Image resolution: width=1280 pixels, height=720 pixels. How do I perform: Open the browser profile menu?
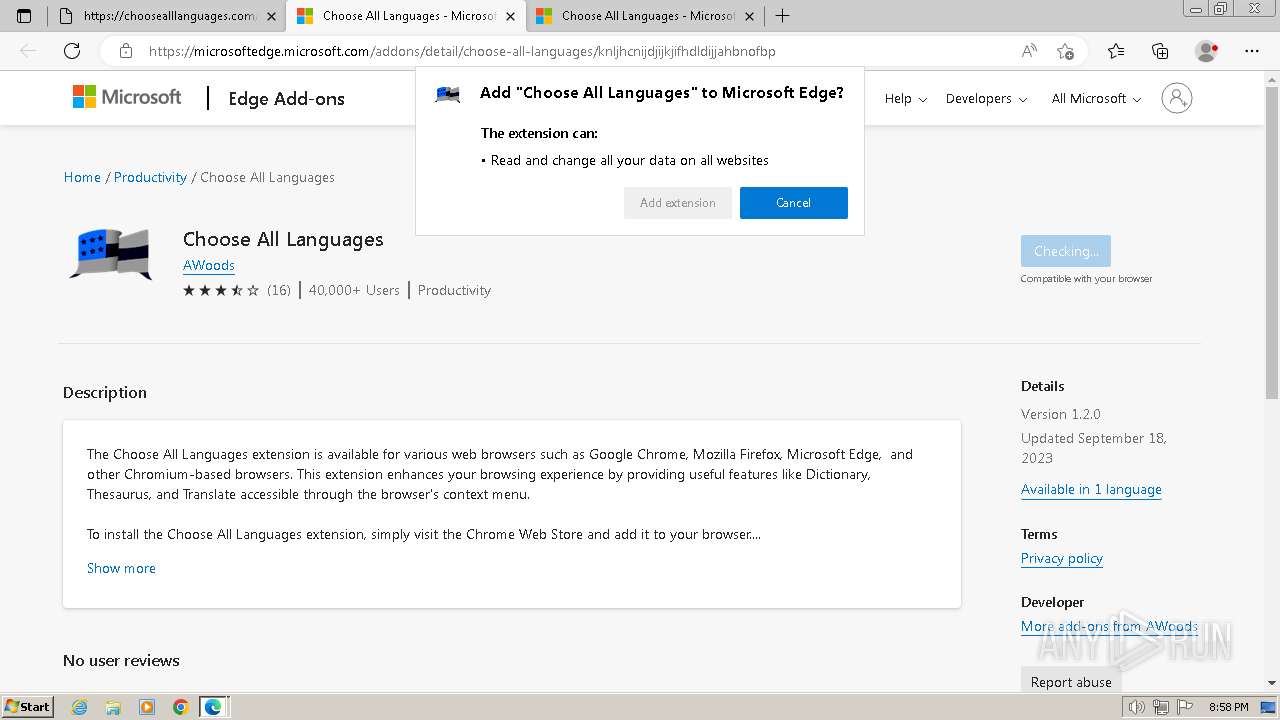click(x=1207, y=51)
